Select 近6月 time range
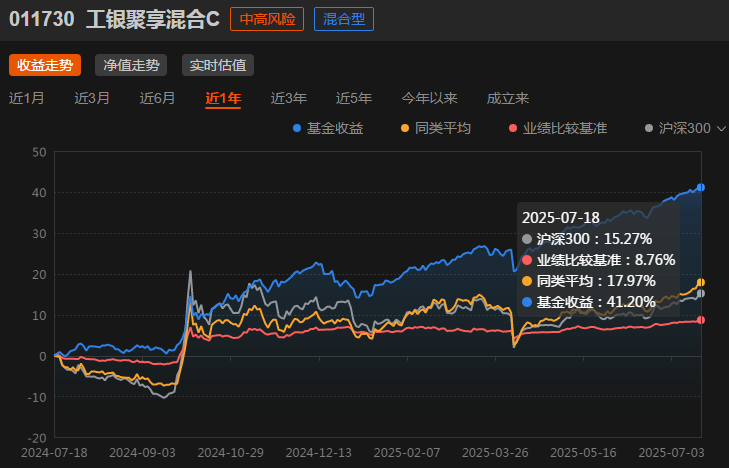 [x=158, y=98]
